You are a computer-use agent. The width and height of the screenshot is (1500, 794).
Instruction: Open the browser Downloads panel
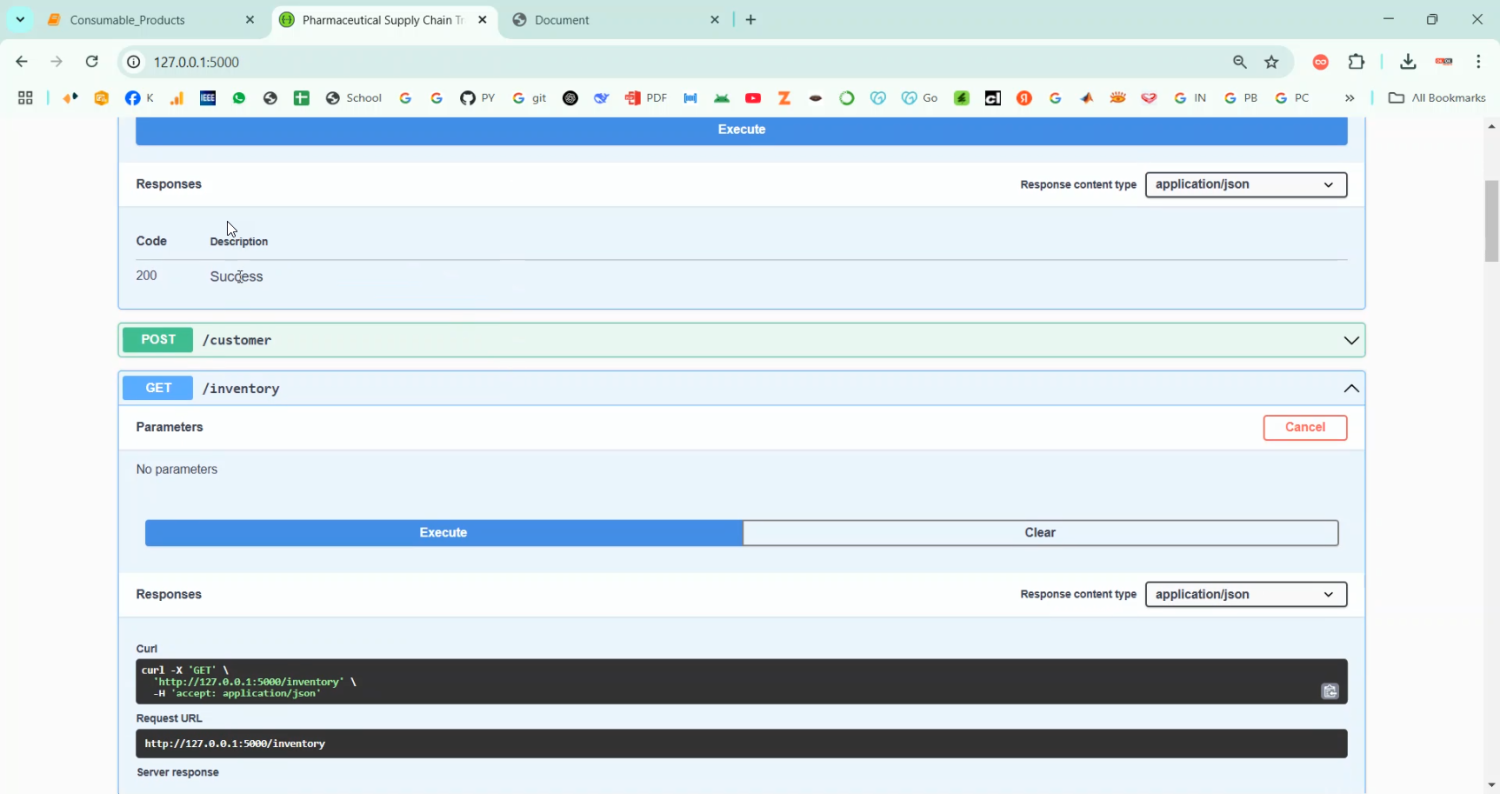[1408, 62]
